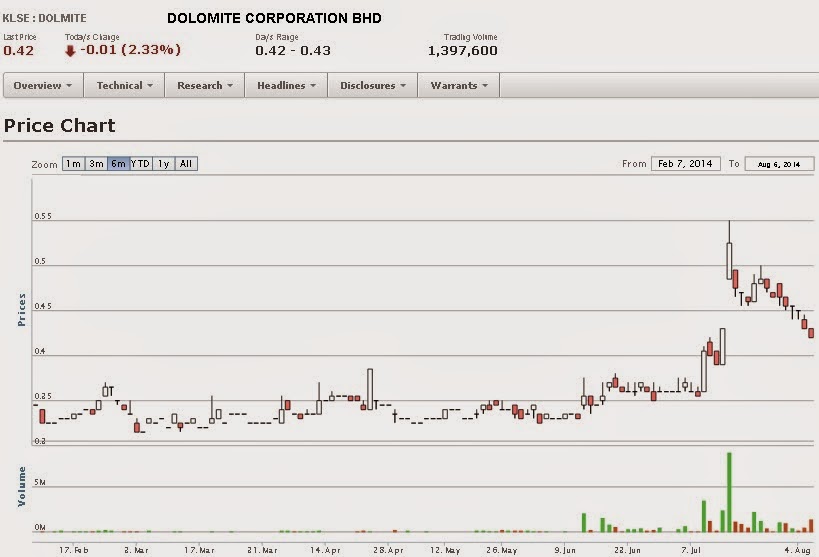Click the 5M volume axis label
The width and height of the screenshot is (819, 557).
(x=40, y=482)
